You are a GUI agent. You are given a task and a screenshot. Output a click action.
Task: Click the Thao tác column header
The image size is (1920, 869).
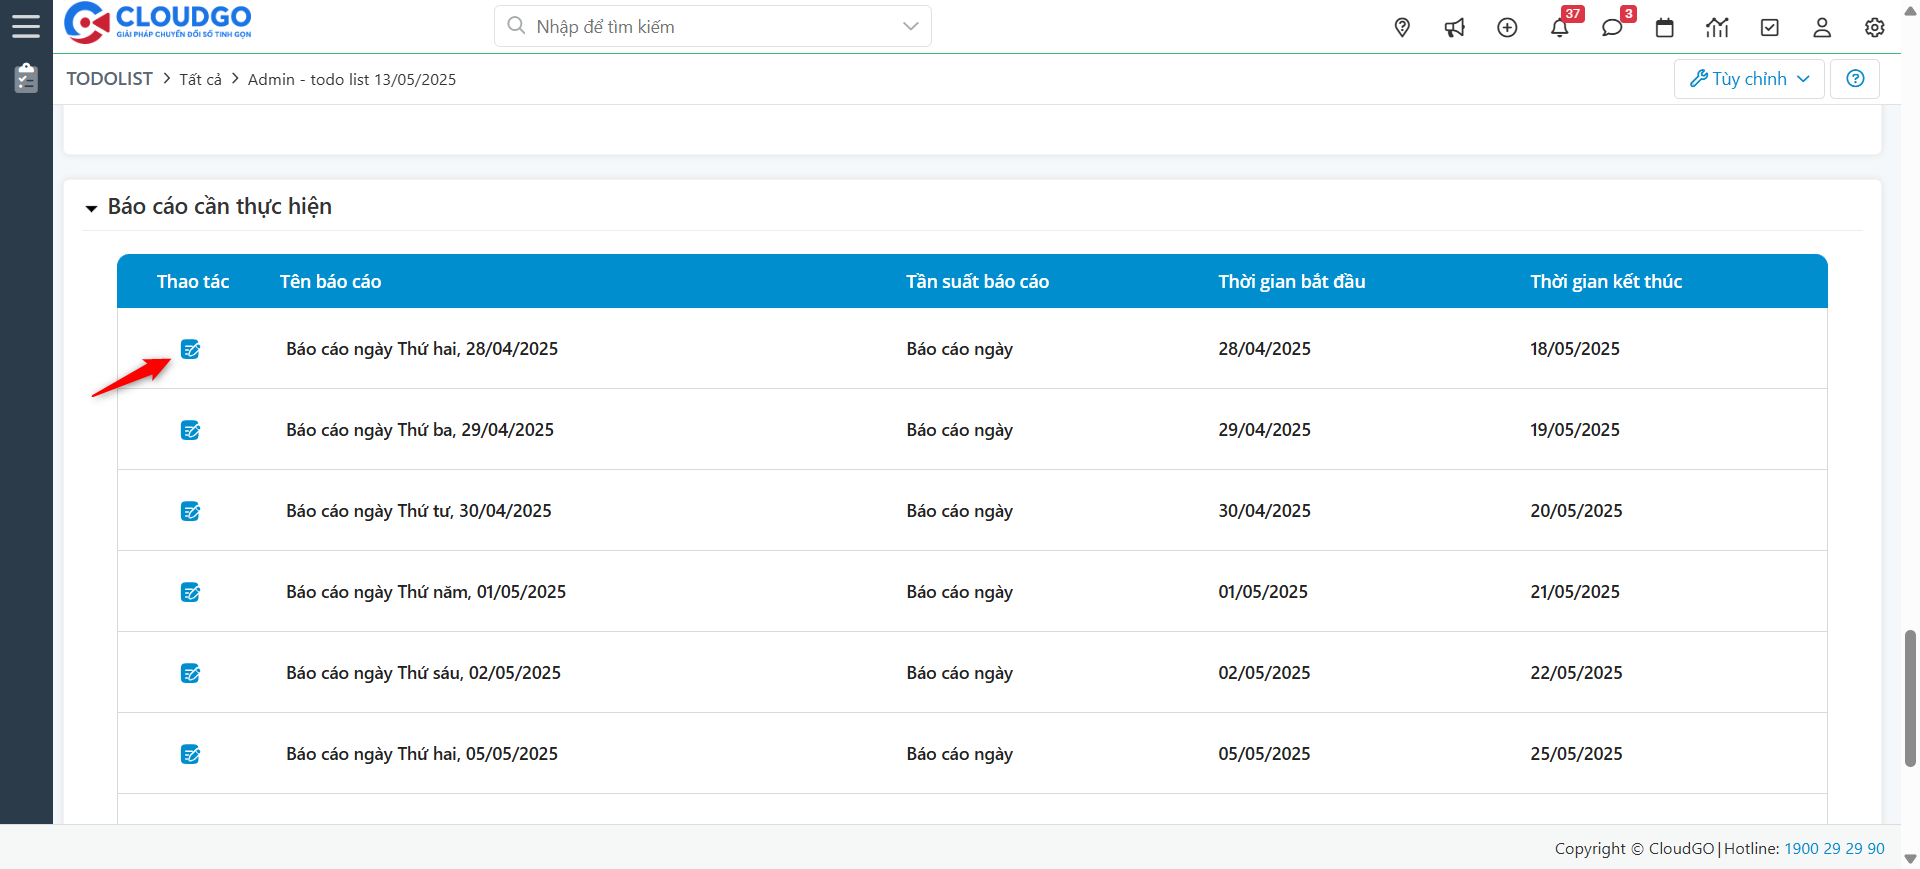point(193,281)
